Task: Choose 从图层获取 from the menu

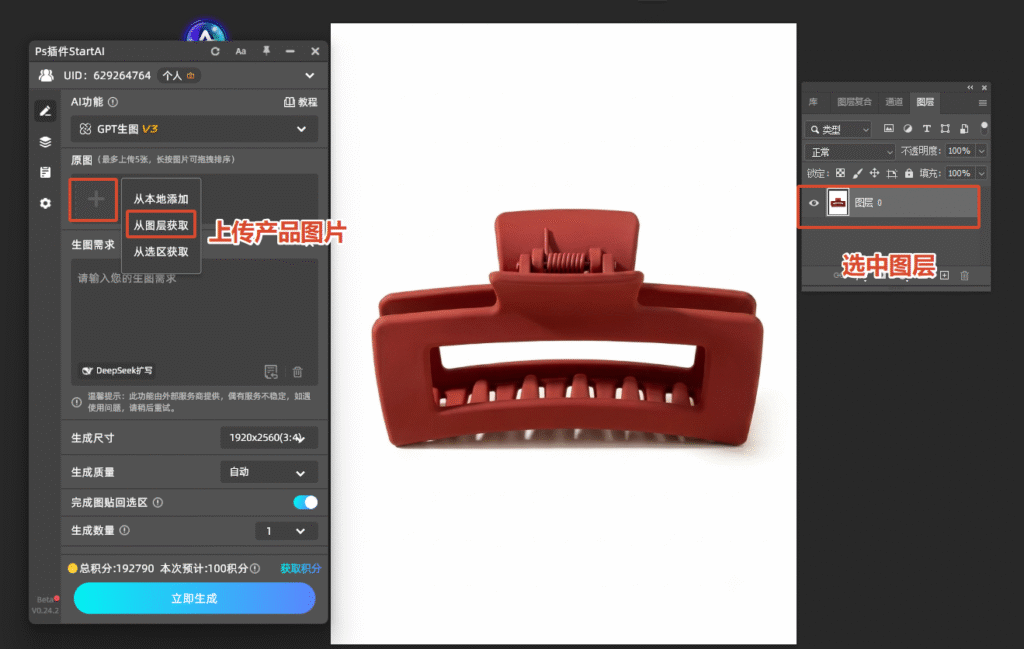Action: 161,225
